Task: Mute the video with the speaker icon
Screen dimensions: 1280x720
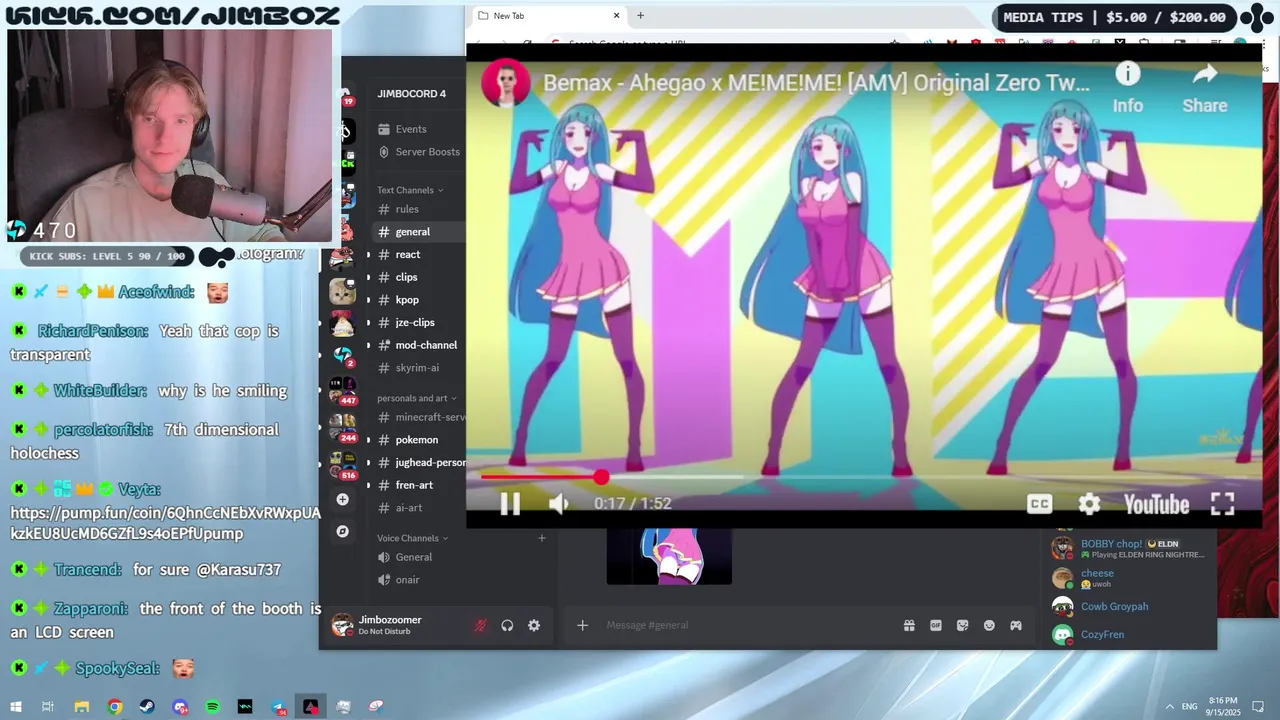Action: click(x=558, y=504)
